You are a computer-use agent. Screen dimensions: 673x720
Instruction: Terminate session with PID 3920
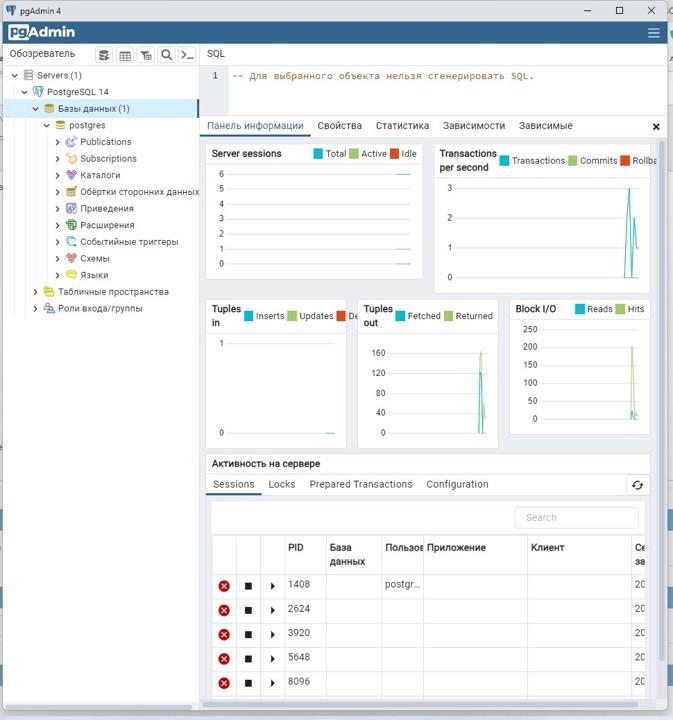coord(224,635)
